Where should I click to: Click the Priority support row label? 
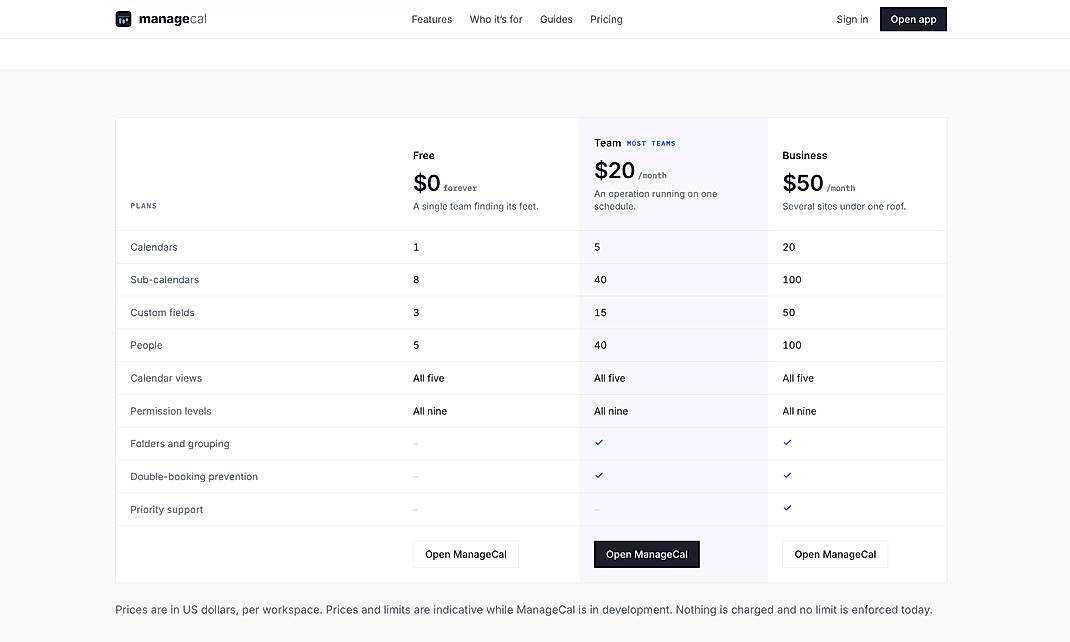[x=167, y=510]
